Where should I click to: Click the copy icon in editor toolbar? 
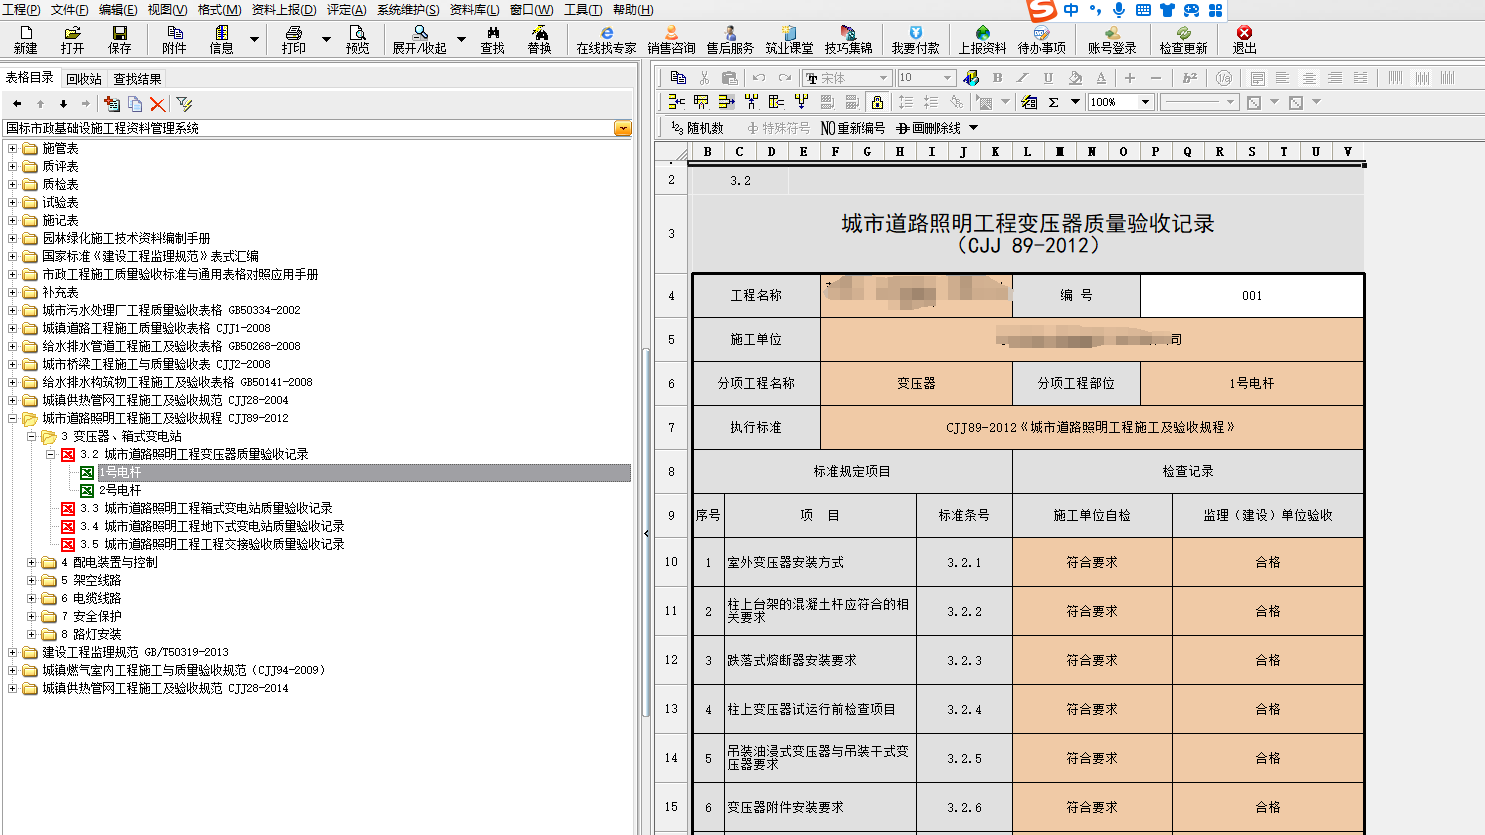coord(678,78)
